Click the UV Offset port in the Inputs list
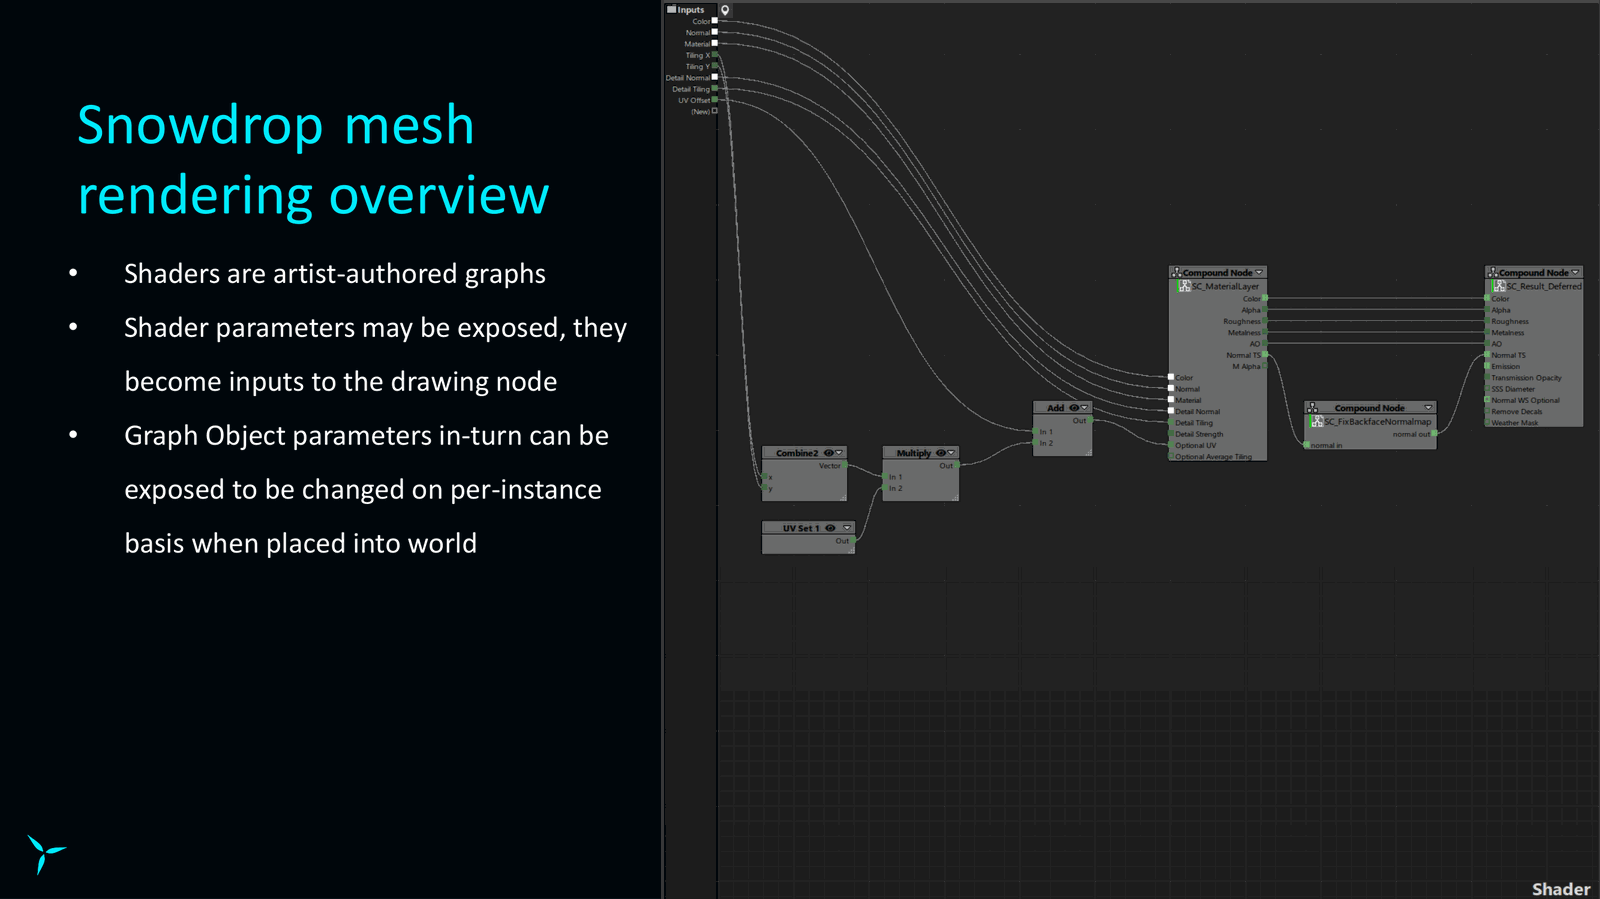 pos(714,100)
